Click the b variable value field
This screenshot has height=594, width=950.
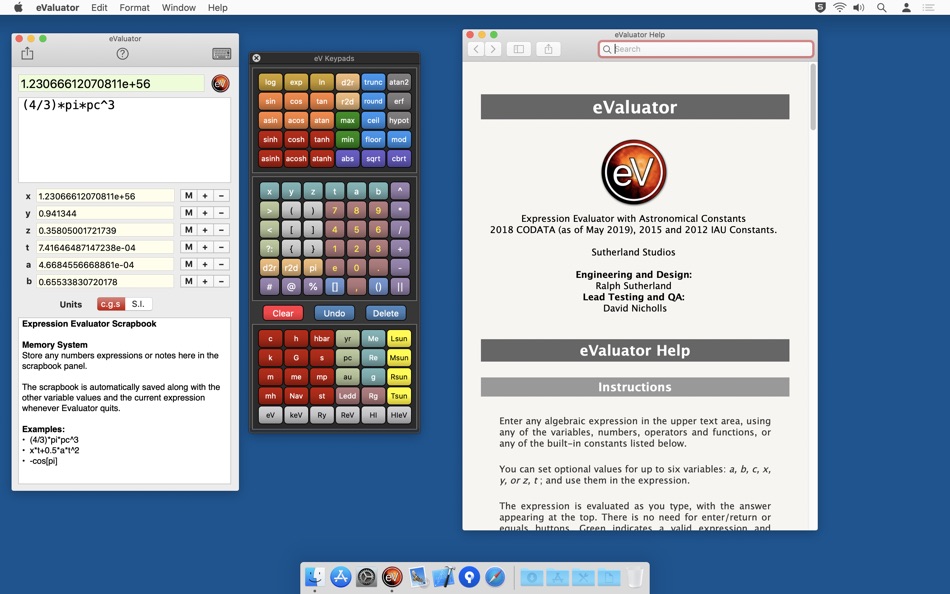(x=105, y=281)
